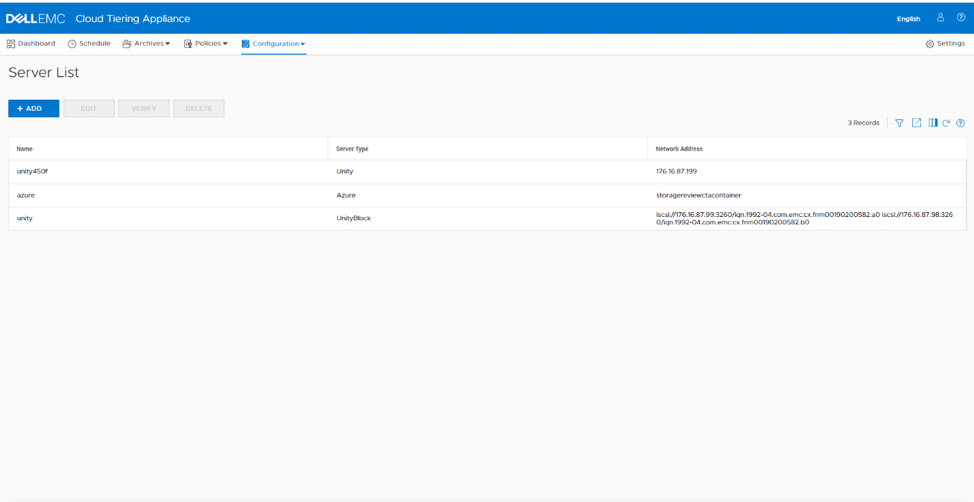Select the unity server name in the UnityBlock row

coord(24,219)
